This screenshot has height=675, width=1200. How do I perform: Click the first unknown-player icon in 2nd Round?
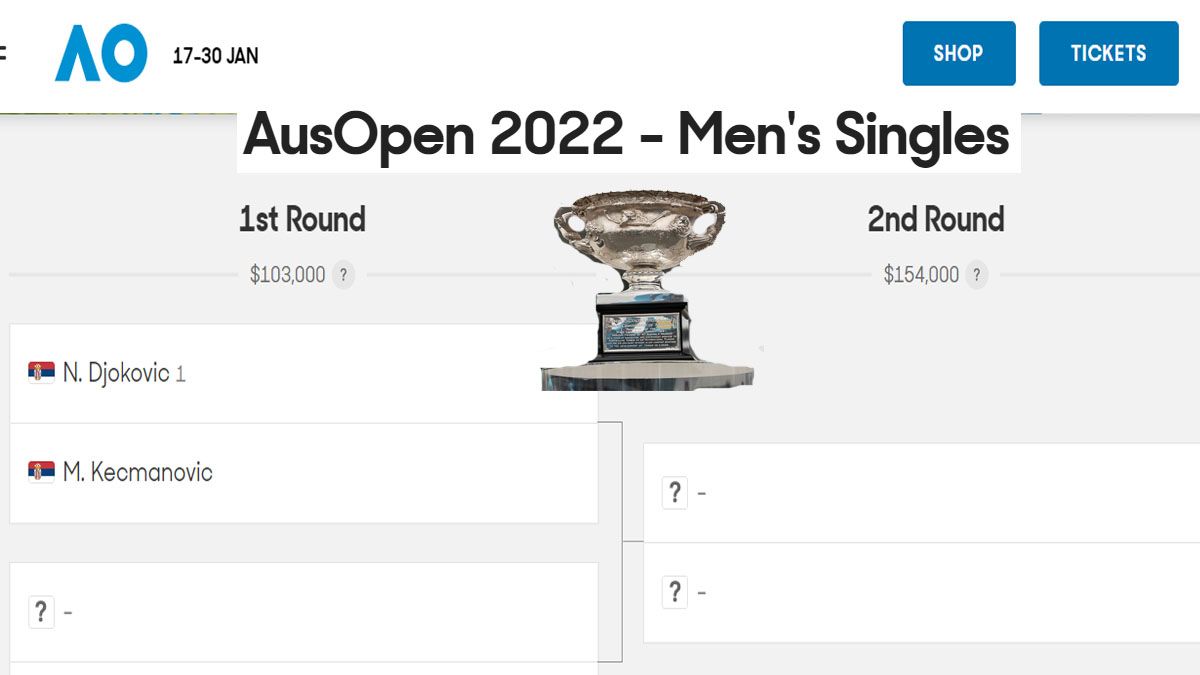(x=675, y=492)
